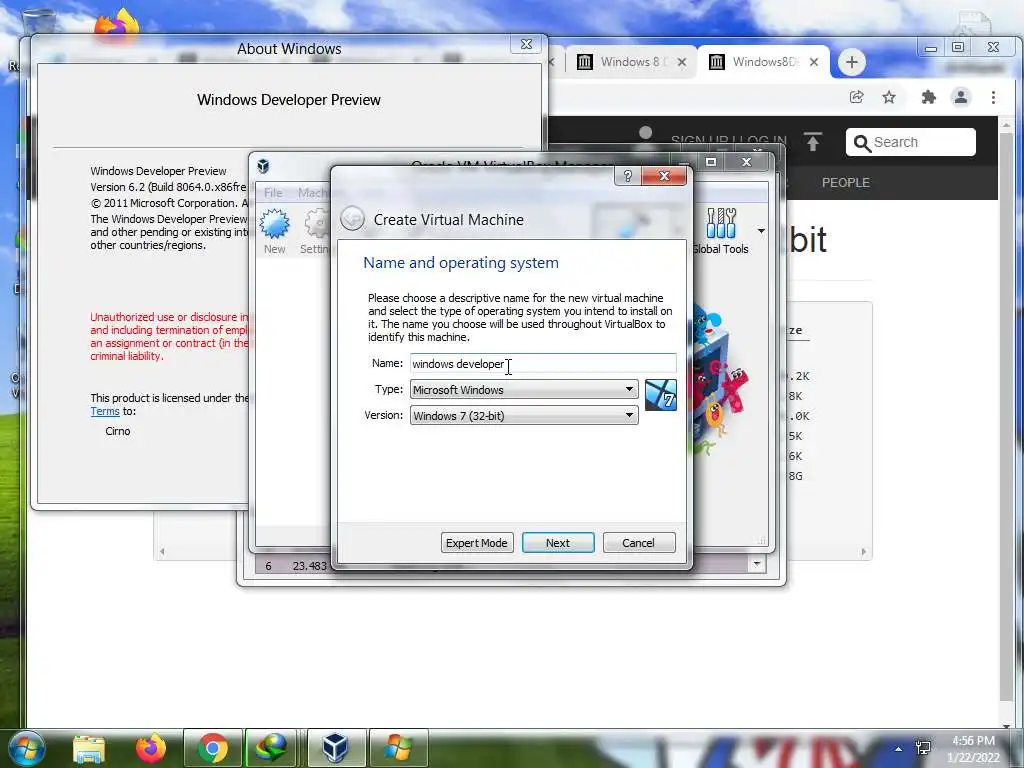Open the Chrome extensions puzzle icon
The width and height of the screenshot is (1024, 768).
(x=928, y=97)
